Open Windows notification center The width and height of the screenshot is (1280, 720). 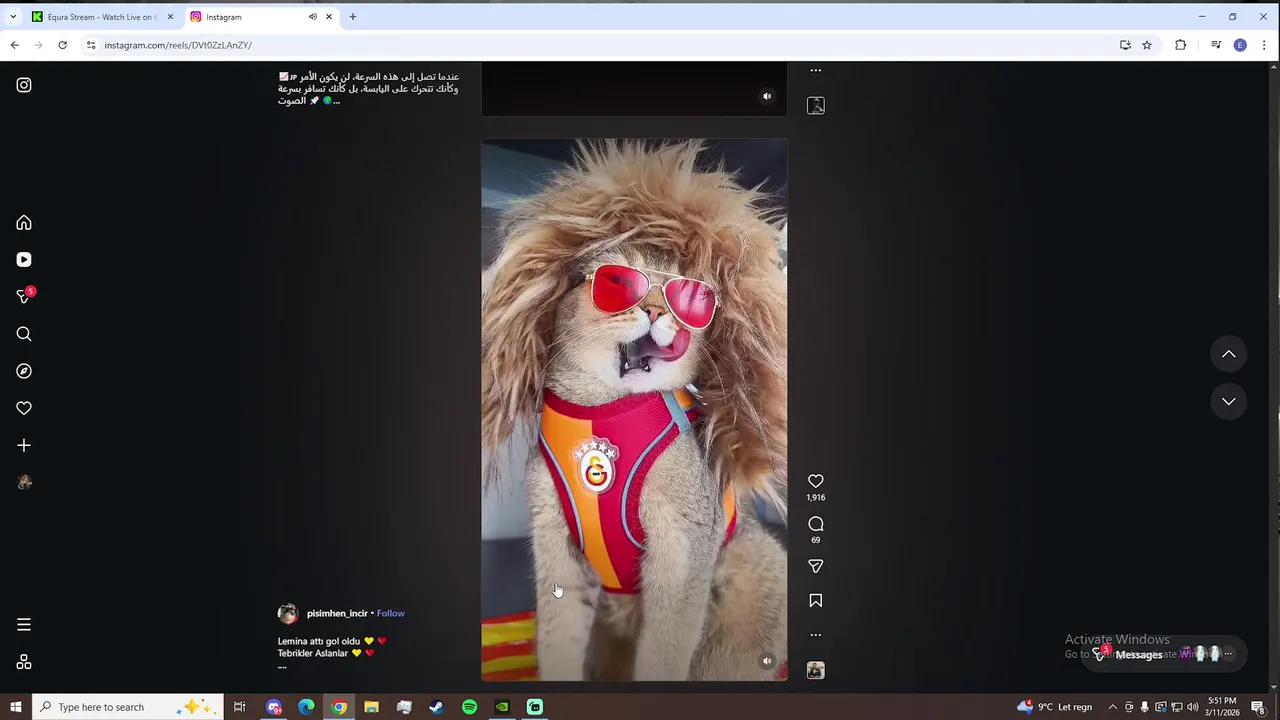click(x=1259, y=707)
